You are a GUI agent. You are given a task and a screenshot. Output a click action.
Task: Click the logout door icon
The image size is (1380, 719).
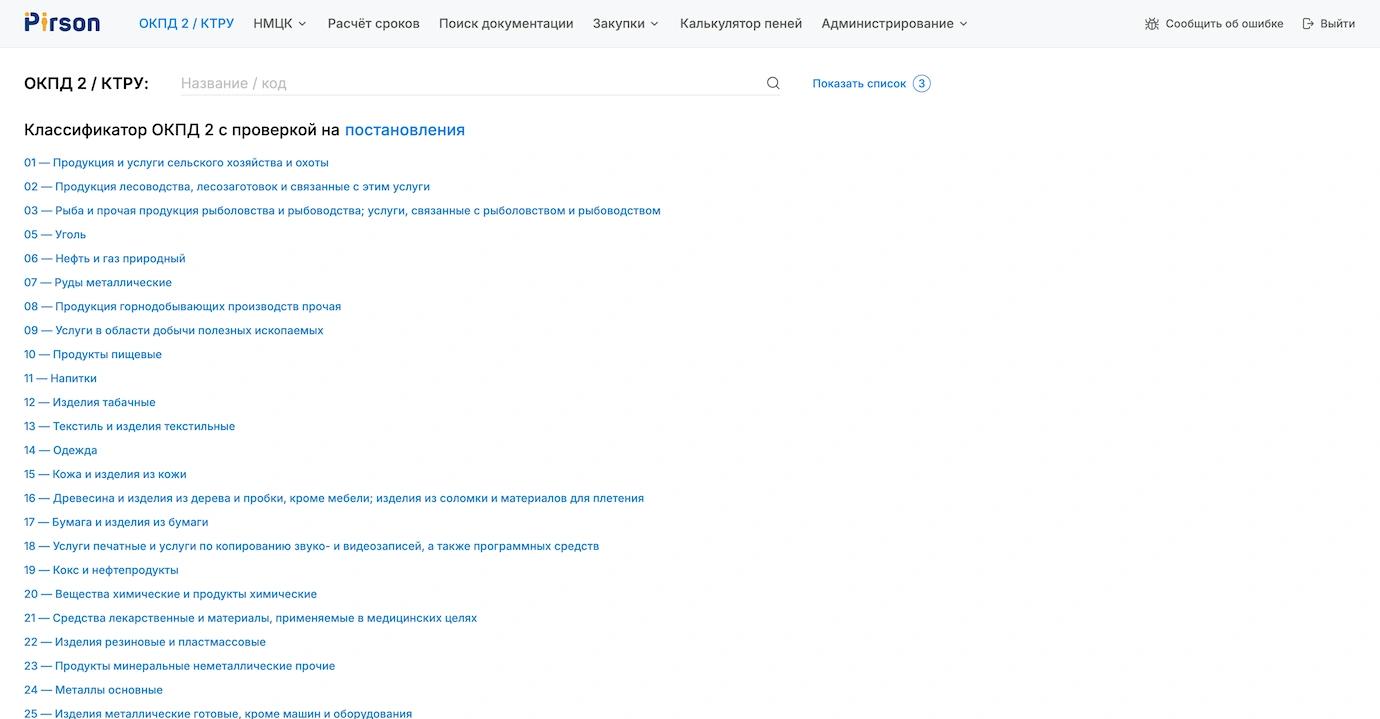1308,24
